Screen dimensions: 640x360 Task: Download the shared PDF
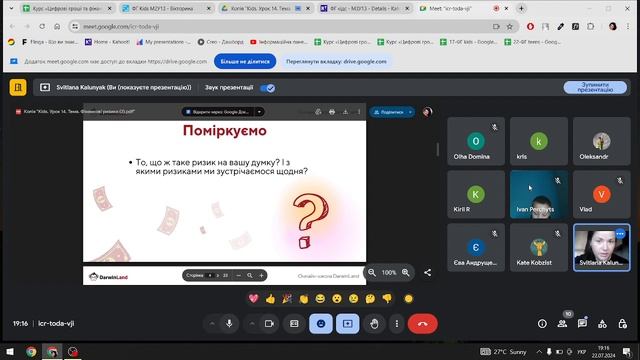tap(345, 112)
